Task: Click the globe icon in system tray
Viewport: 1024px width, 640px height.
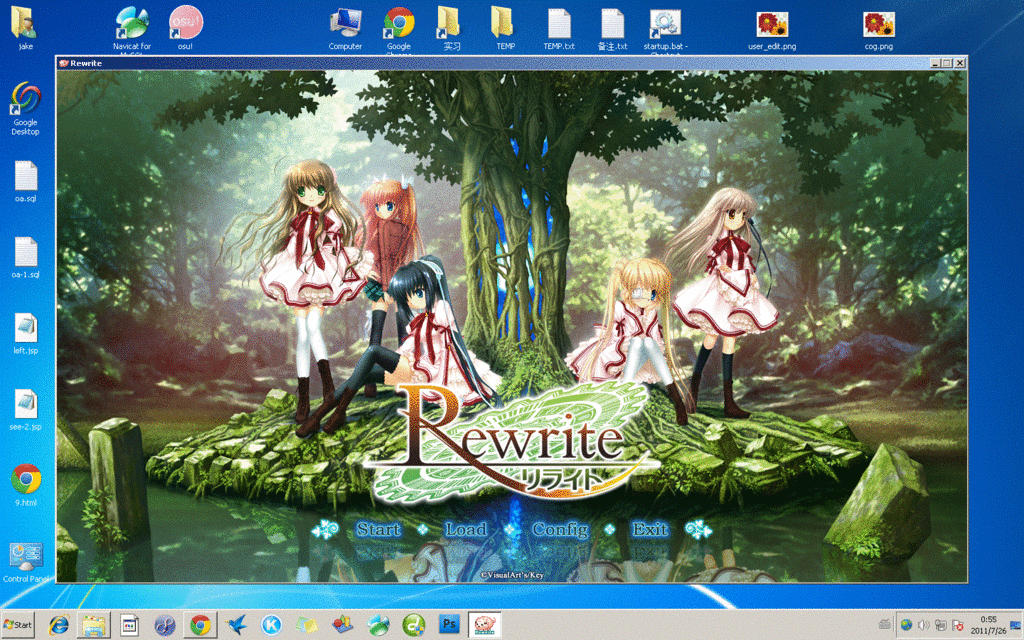Action: coord(906,625)
